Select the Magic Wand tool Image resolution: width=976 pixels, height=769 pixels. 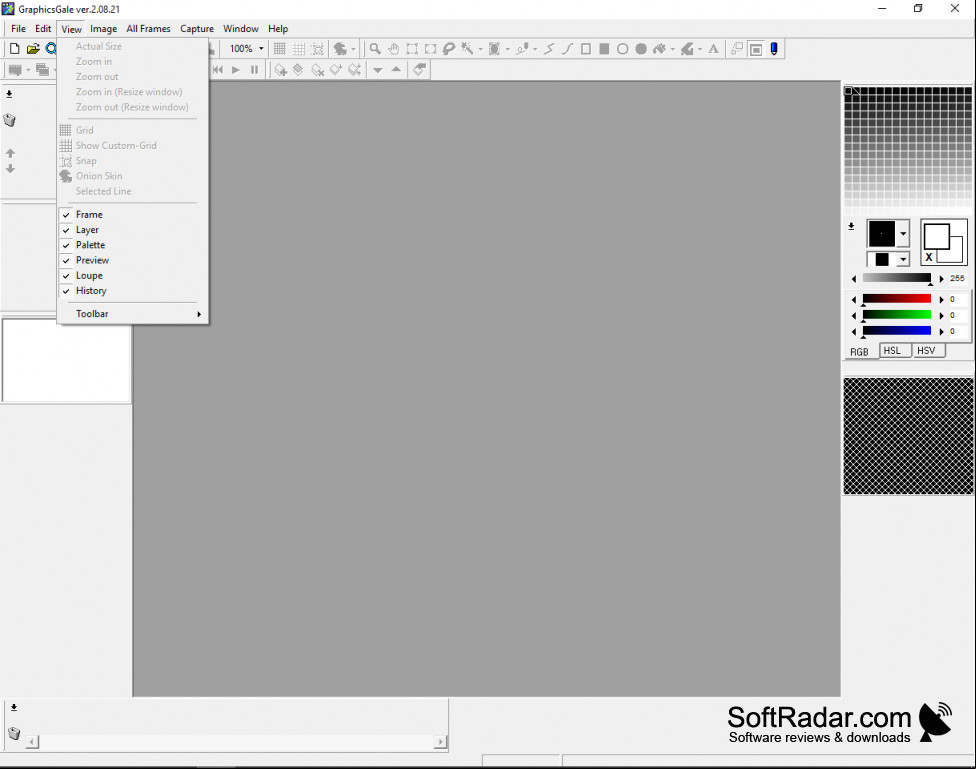click(467, 49)
